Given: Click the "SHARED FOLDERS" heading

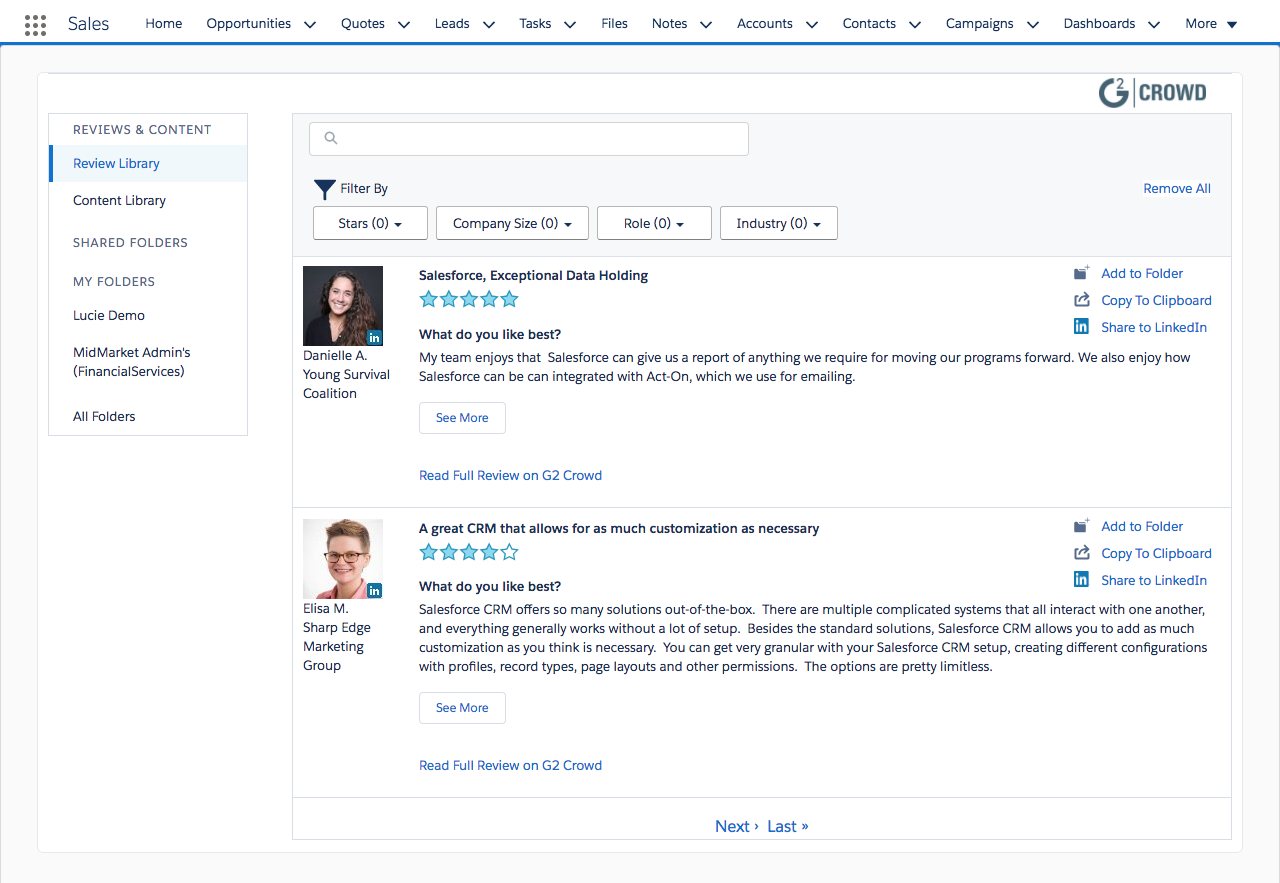Looking at the screenshot, I should (130, 242).
